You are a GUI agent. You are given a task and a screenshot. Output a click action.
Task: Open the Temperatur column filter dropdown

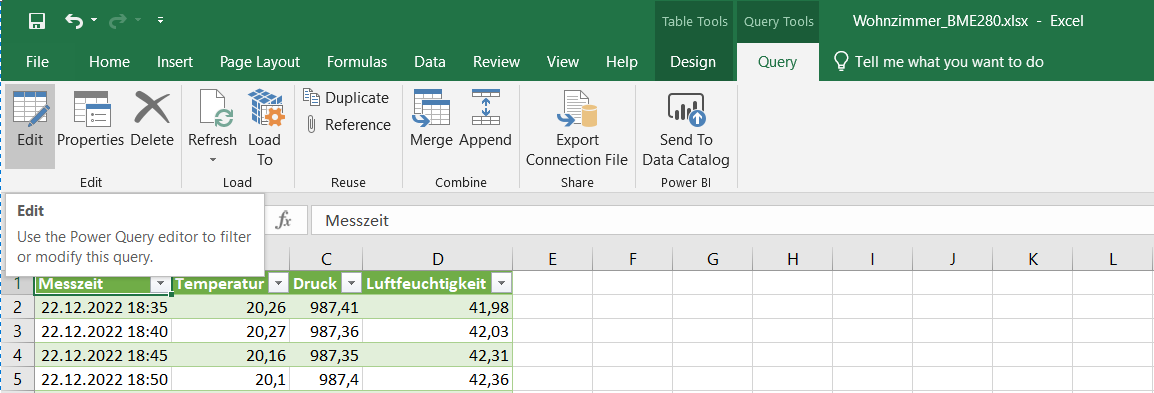click(x=277, y=283)
